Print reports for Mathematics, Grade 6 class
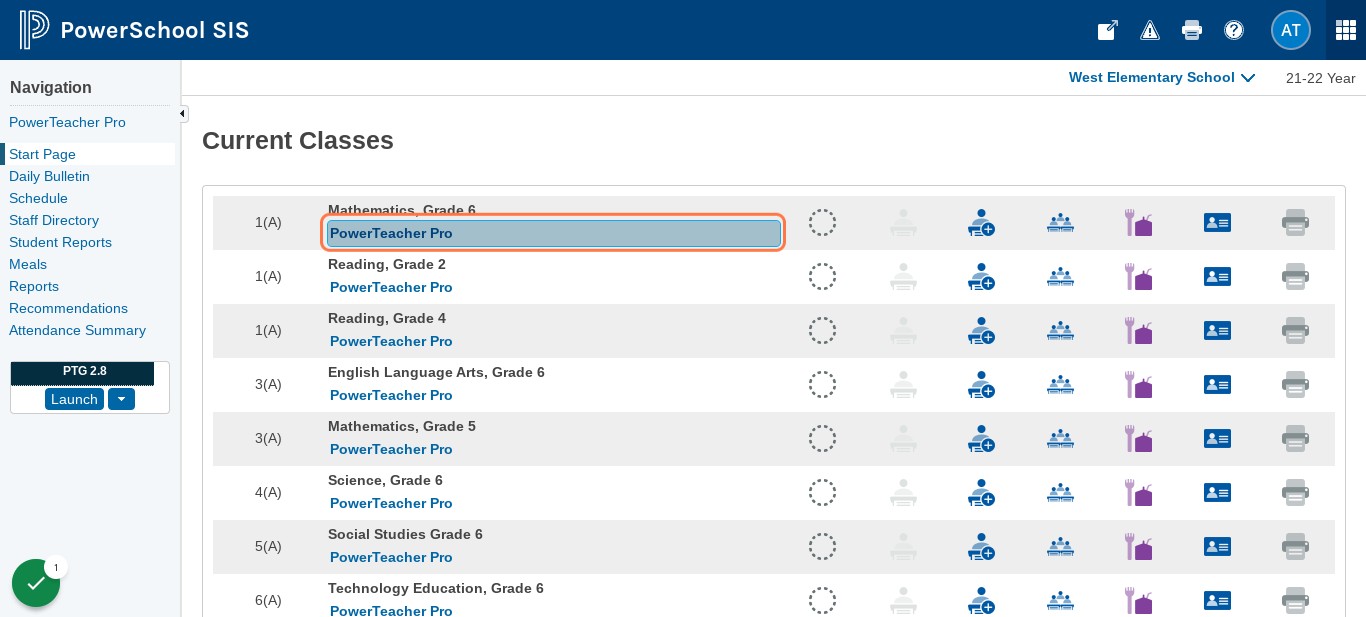Screen dimensions: 1366x617 (x=1295, y=223)
